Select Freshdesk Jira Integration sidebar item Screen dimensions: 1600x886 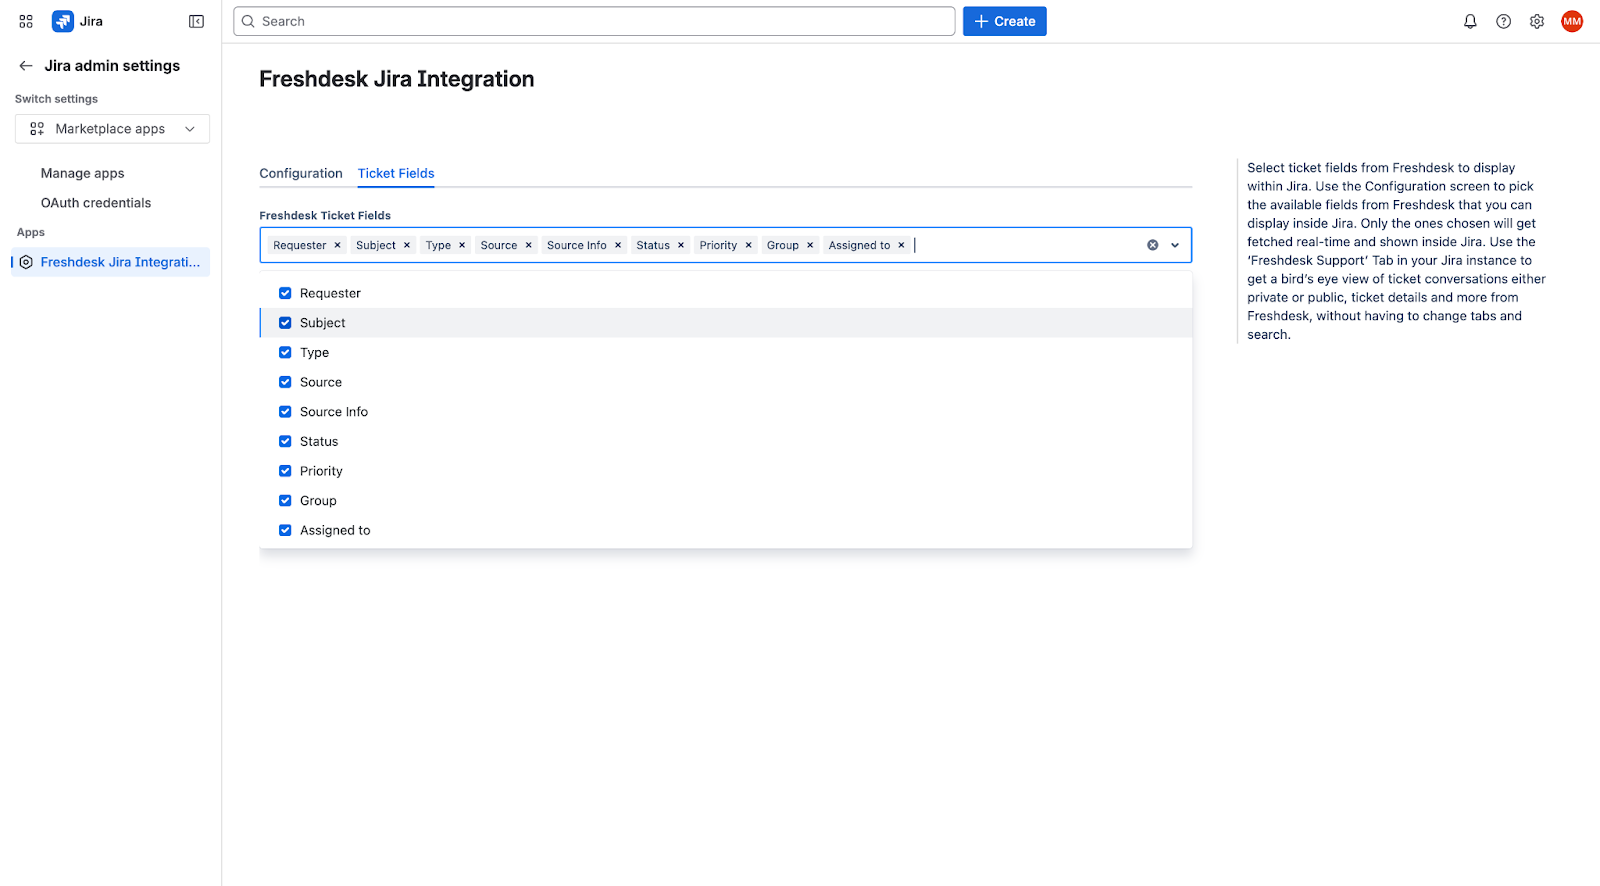(111, 262)
